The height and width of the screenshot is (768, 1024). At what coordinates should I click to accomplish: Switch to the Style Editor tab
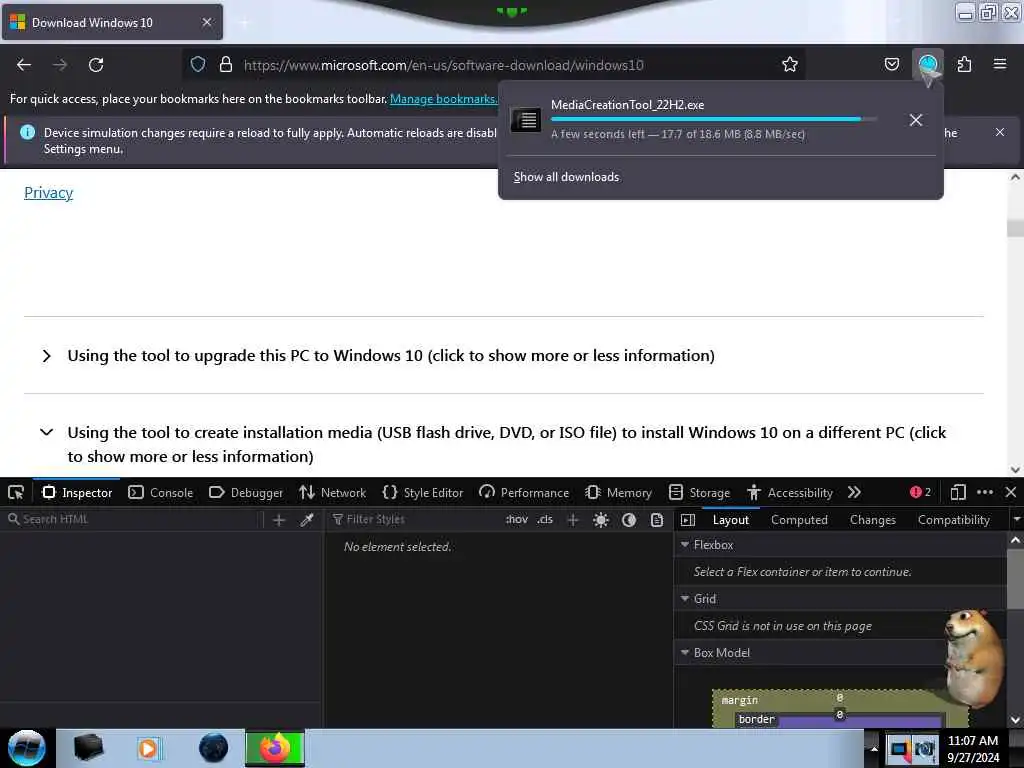(423, 492)
